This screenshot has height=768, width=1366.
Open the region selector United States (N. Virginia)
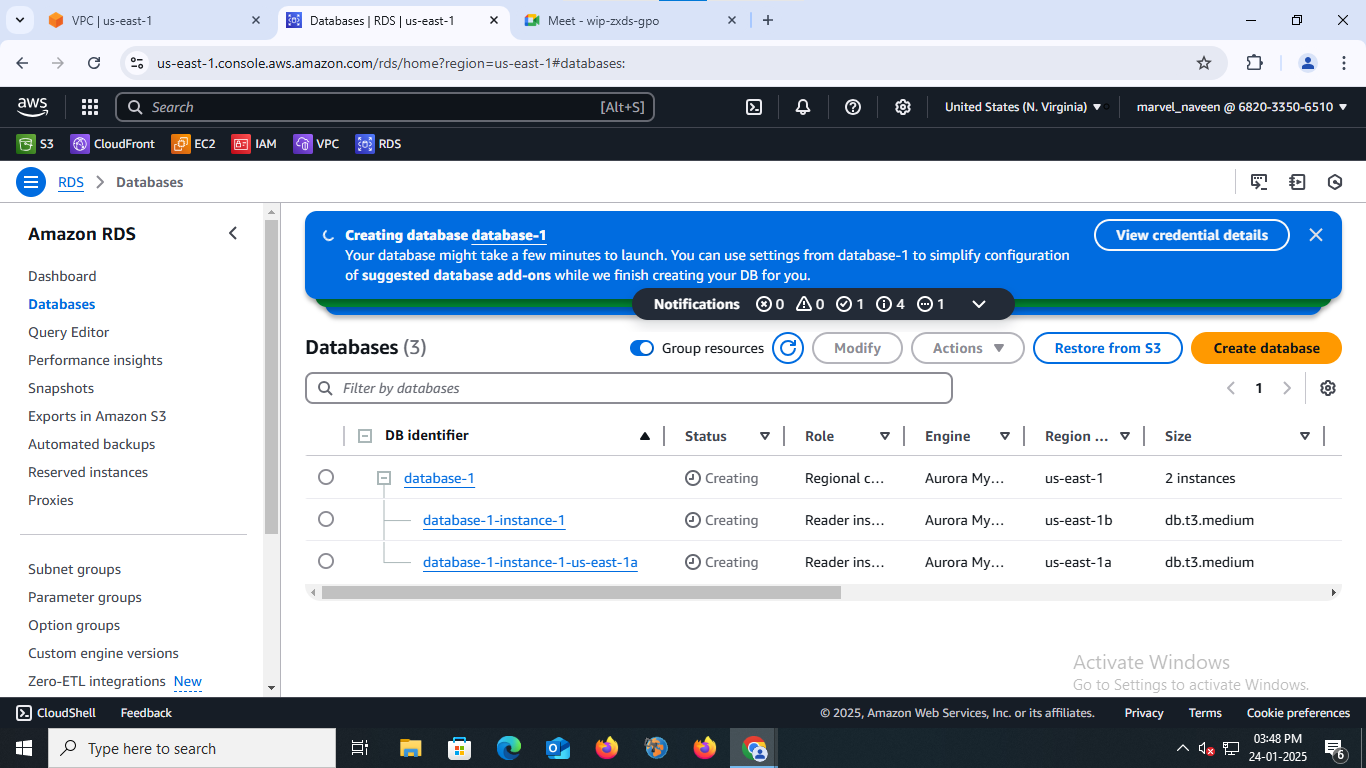tap(1023, 107)
